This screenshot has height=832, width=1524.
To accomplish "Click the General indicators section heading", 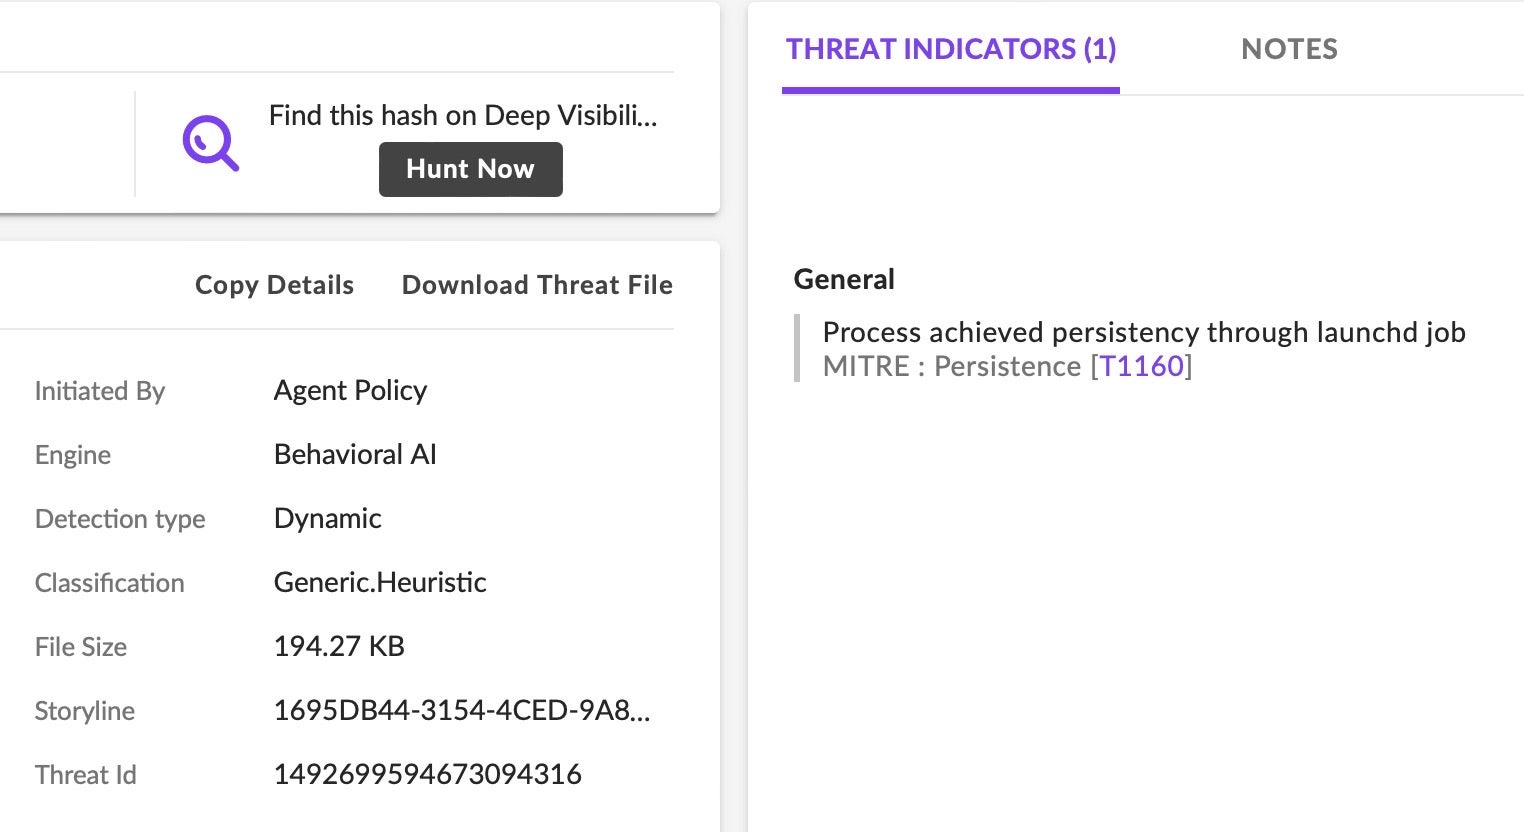I will (x=844, y=279).
